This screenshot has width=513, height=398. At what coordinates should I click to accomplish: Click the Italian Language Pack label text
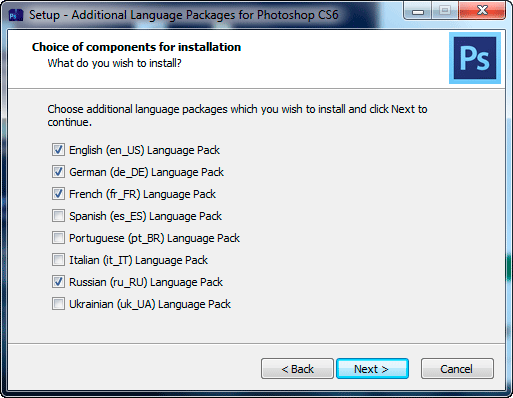pyautogui.click(x=138, y=260)
